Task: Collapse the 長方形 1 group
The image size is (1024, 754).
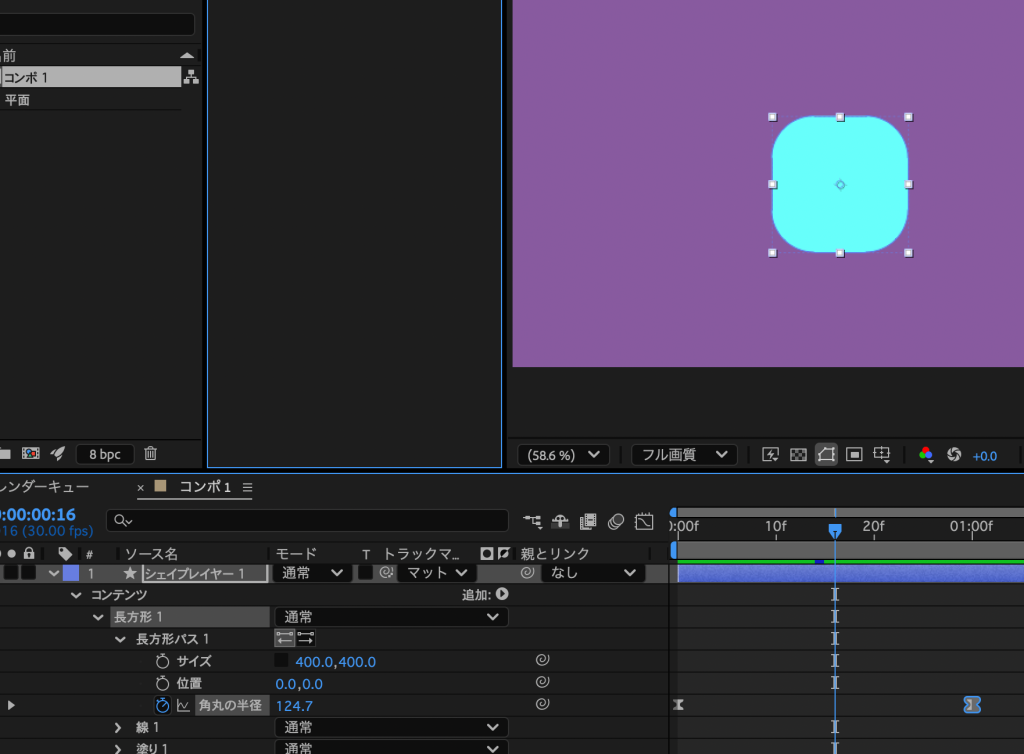Action: pyautogui.click(x=98, y=617)
